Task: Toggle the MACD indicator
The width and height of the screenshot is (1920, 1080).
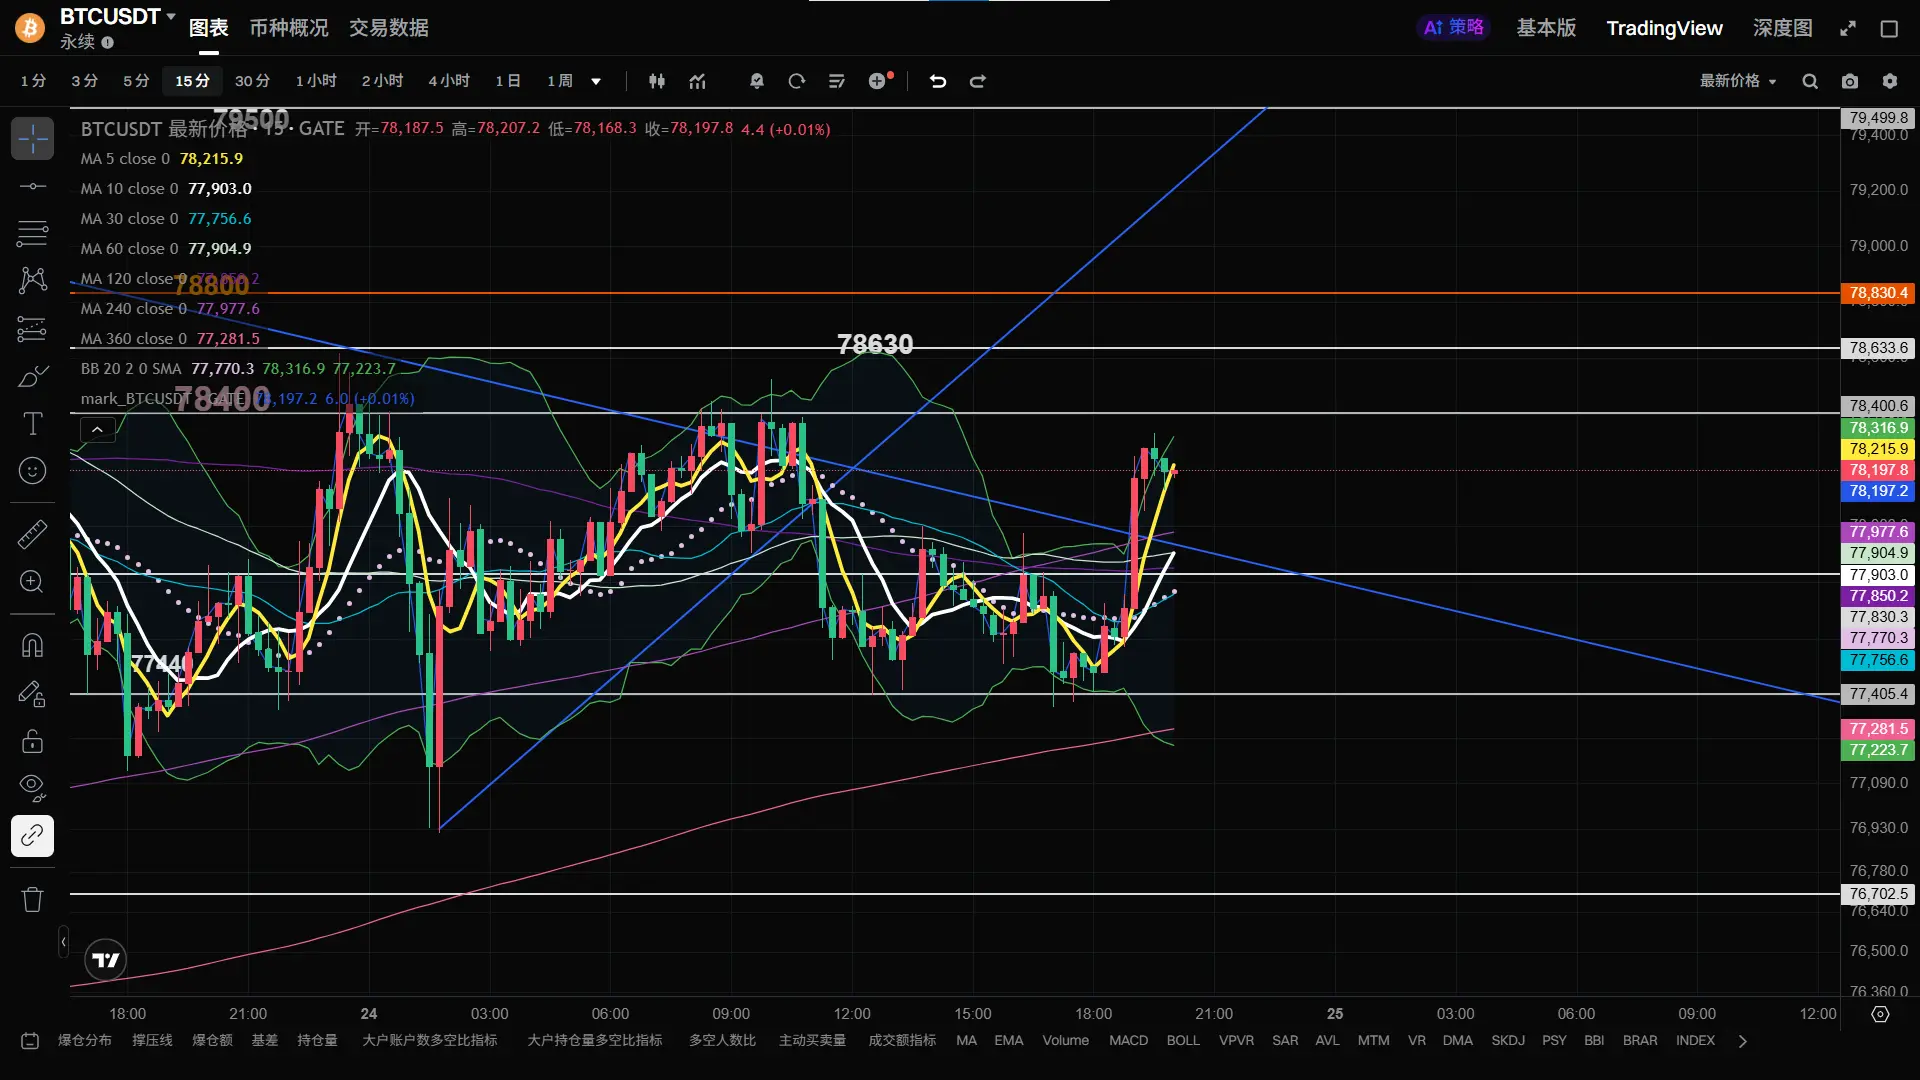Action: pyautogui.click(x=1128, y=1040)
